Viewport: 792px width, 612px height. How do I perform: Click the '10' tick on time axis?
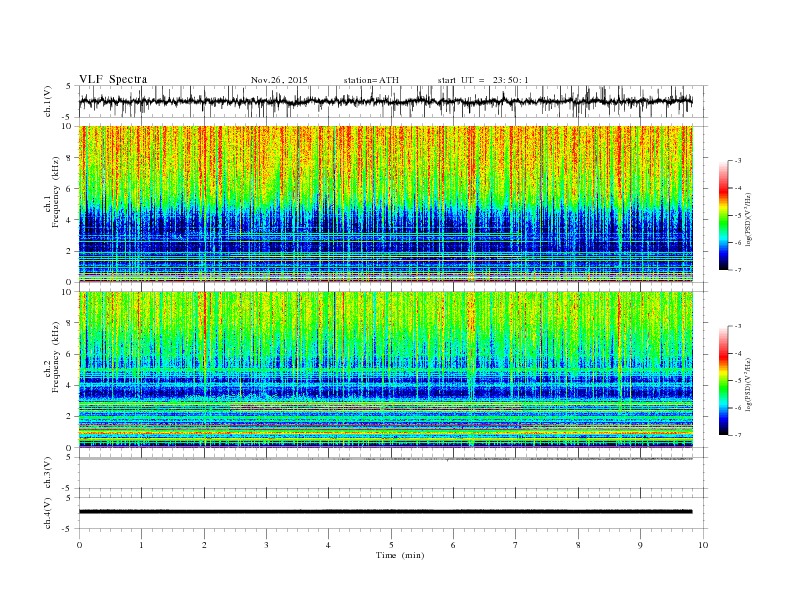click(703, 545)
